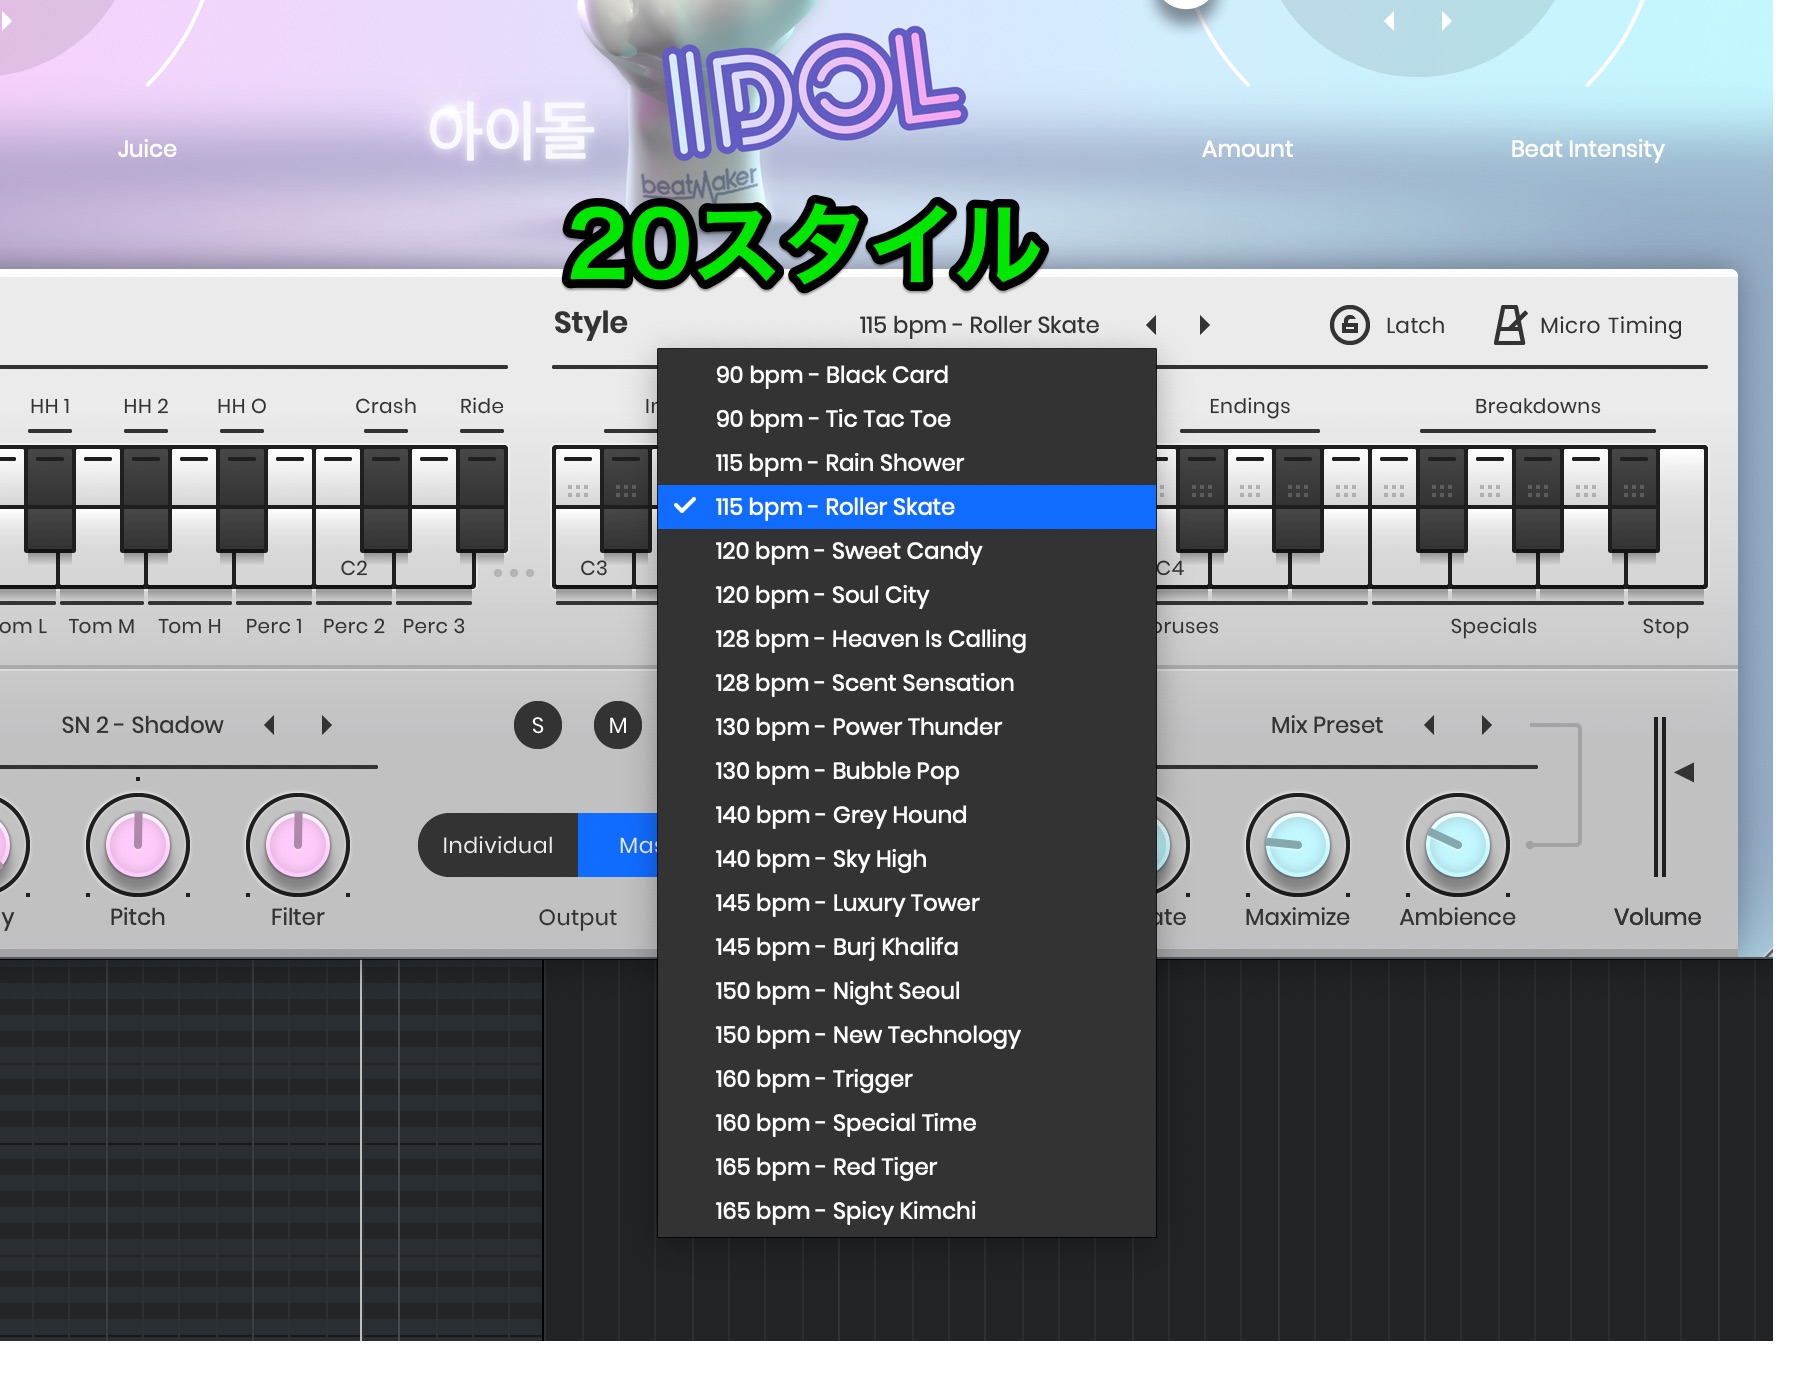Switch output mode to Individual

tap(497, 845)
